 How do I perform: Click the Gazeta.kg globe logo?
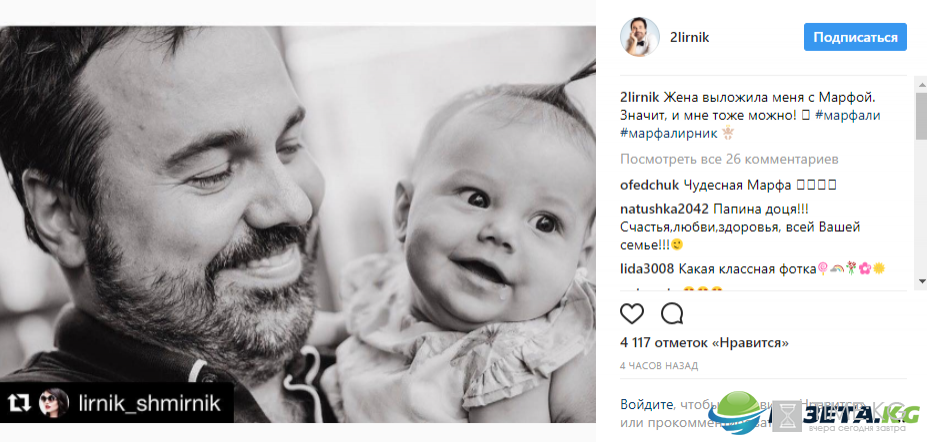coord(737,412)
